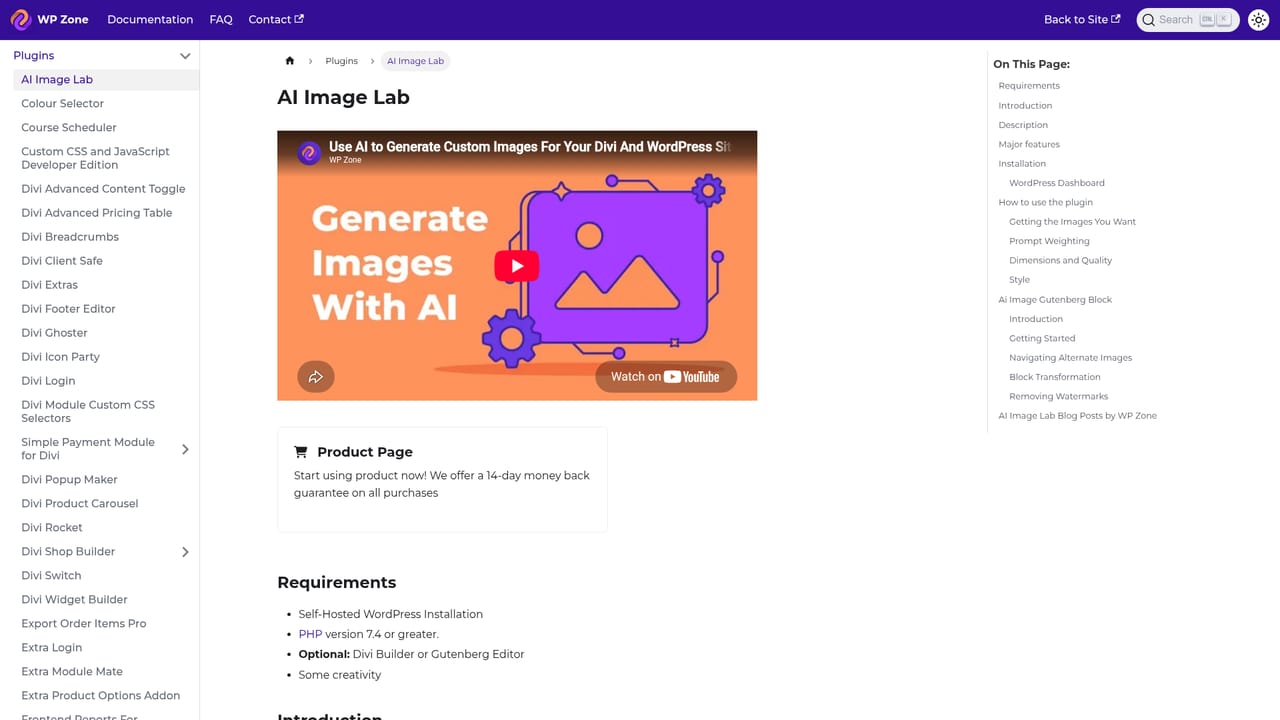
Task: Jump to Ai Image Gutenberg Block section
Action: (1055, 299)
